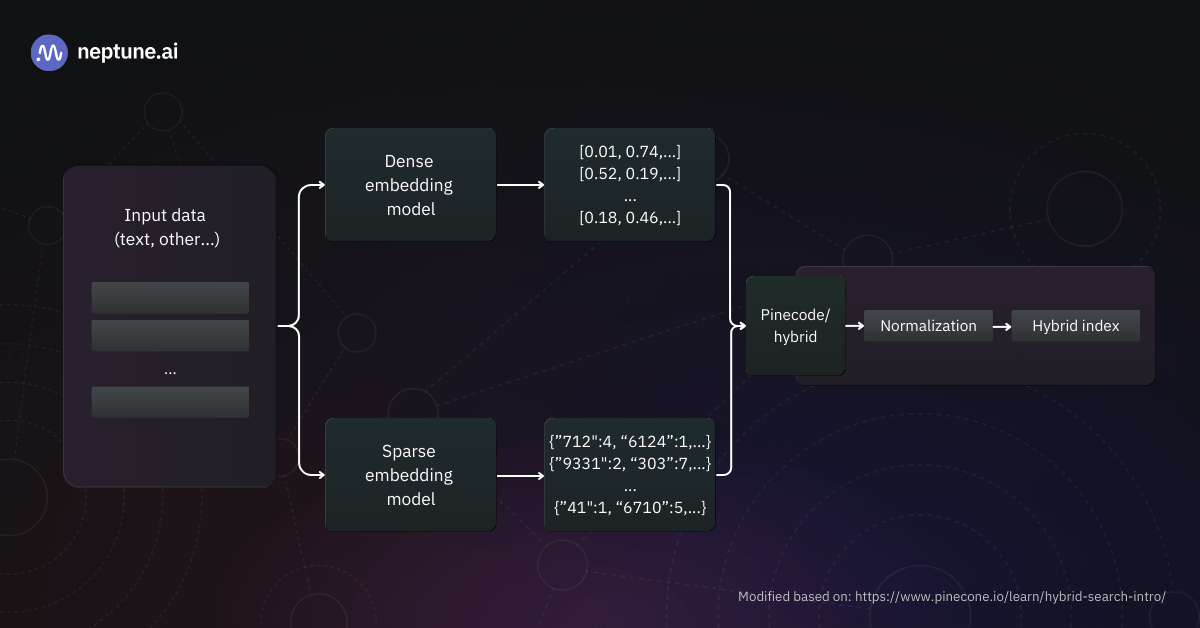The height and width of the screenshot is (628, 1200).
Task: Select the Sparse embedding model node
Action: click(410, 474)
